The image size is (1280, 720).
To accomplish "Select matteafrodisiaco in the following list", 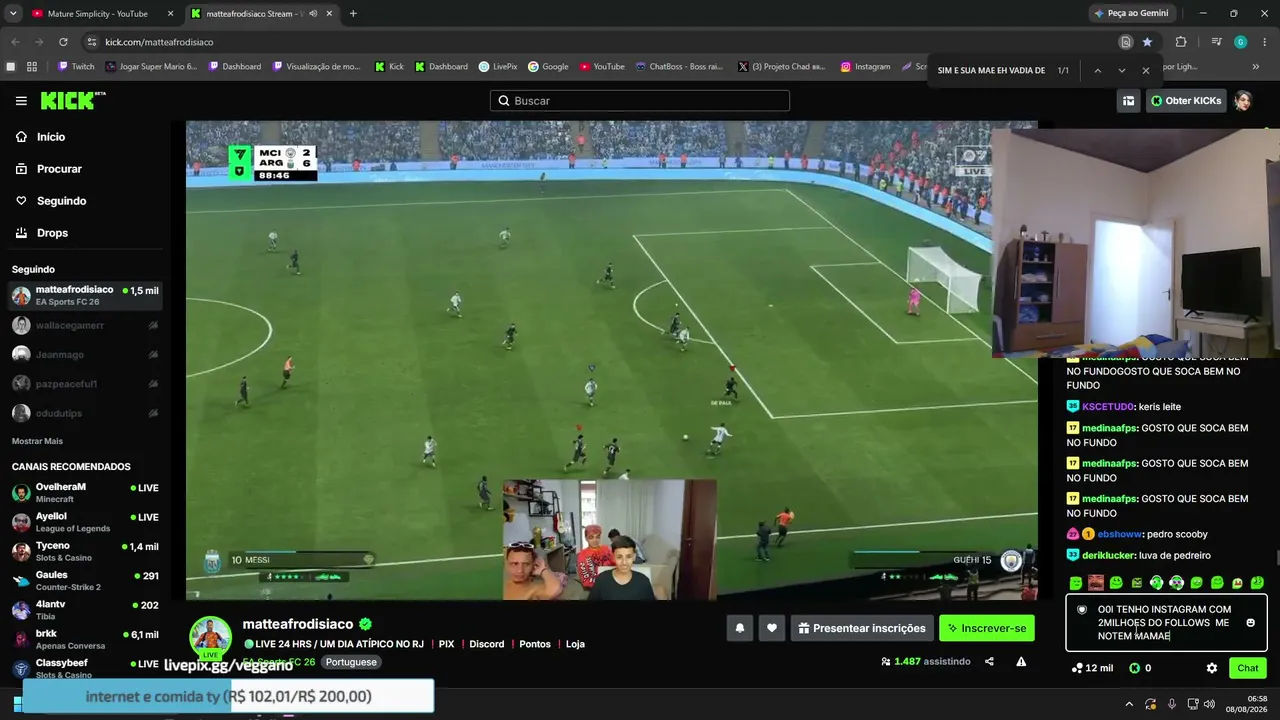I will point(85,296).
